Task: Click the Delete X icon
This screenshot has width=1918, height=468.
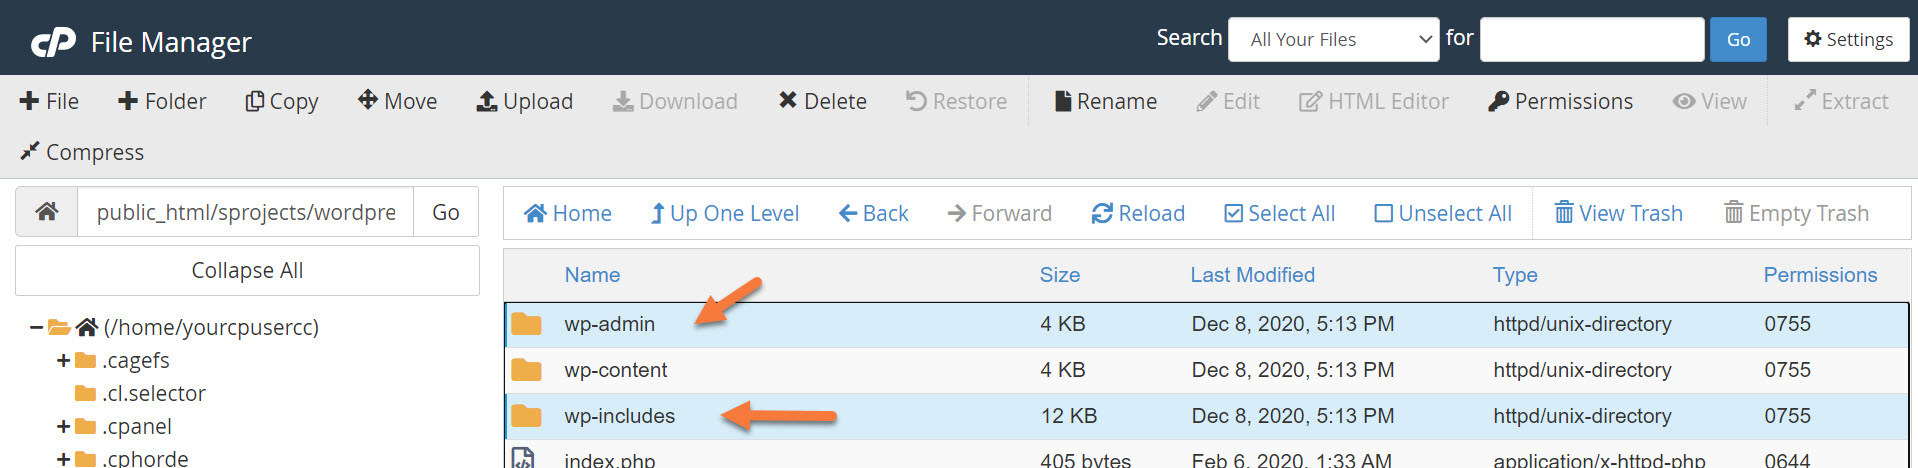Action: 788,100
